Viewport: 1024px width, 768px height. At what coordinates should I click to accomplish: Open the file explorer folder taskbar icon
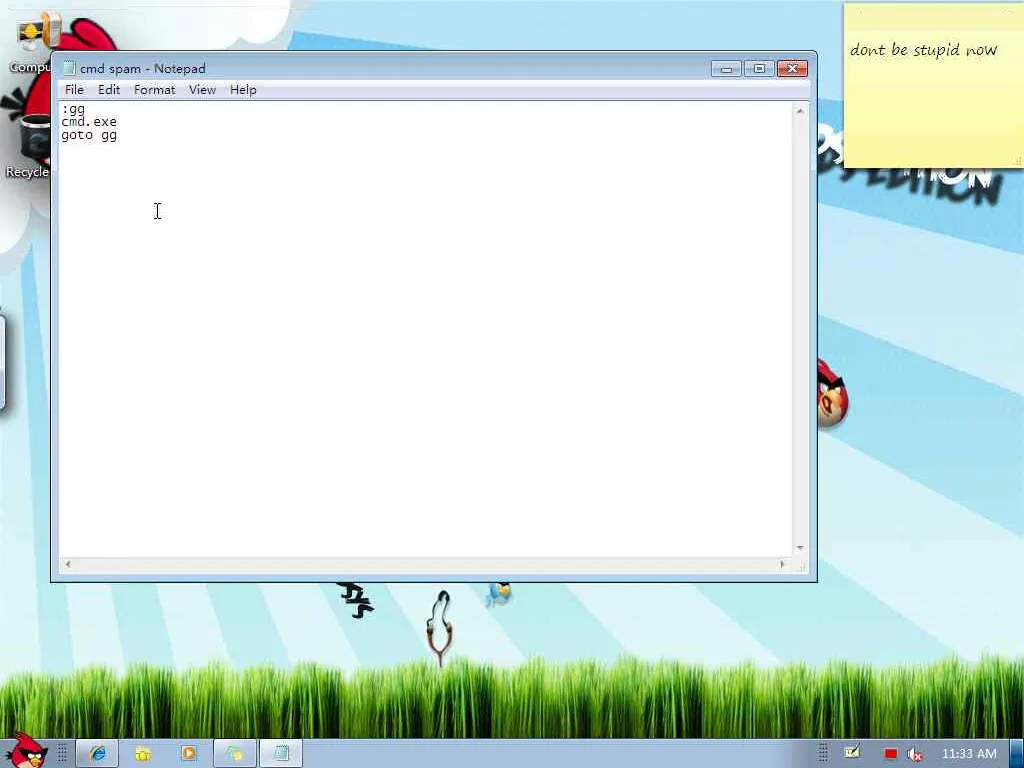143,754
